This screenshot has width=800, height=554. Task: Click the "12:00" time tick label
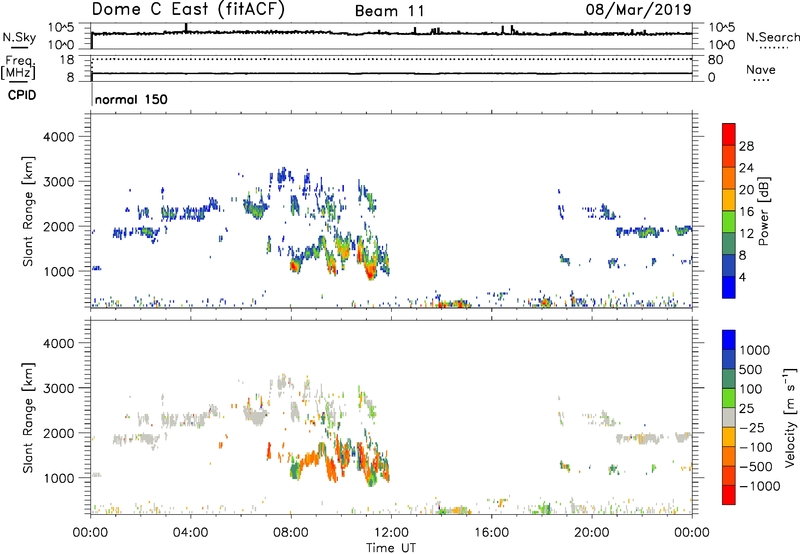click(391, 533)
